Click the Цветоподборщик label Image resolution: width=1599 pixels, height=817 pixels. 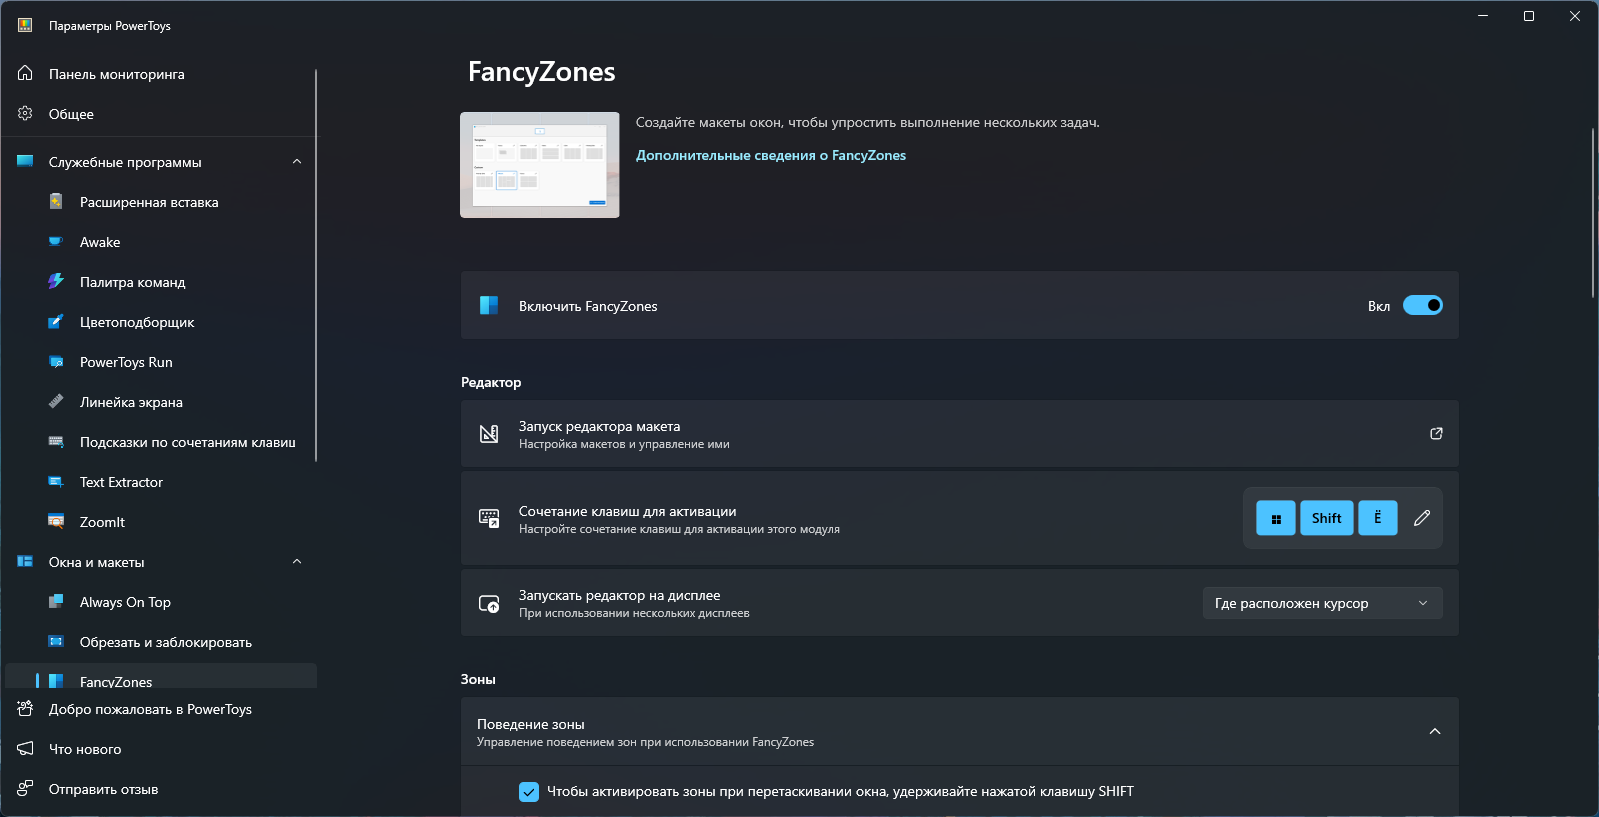click(137, 322)
